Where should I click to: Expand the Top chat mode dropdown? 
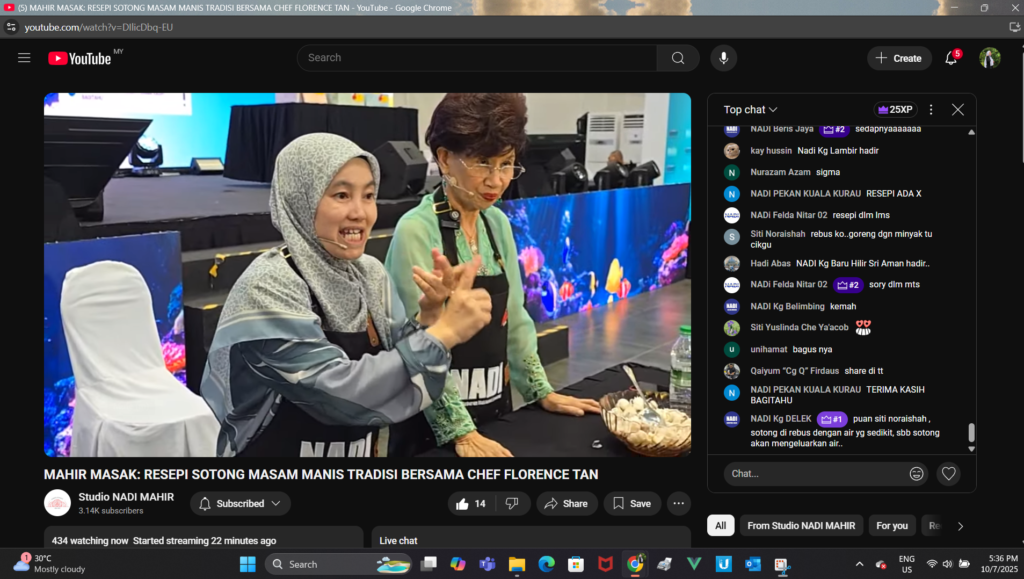(750, 110)
